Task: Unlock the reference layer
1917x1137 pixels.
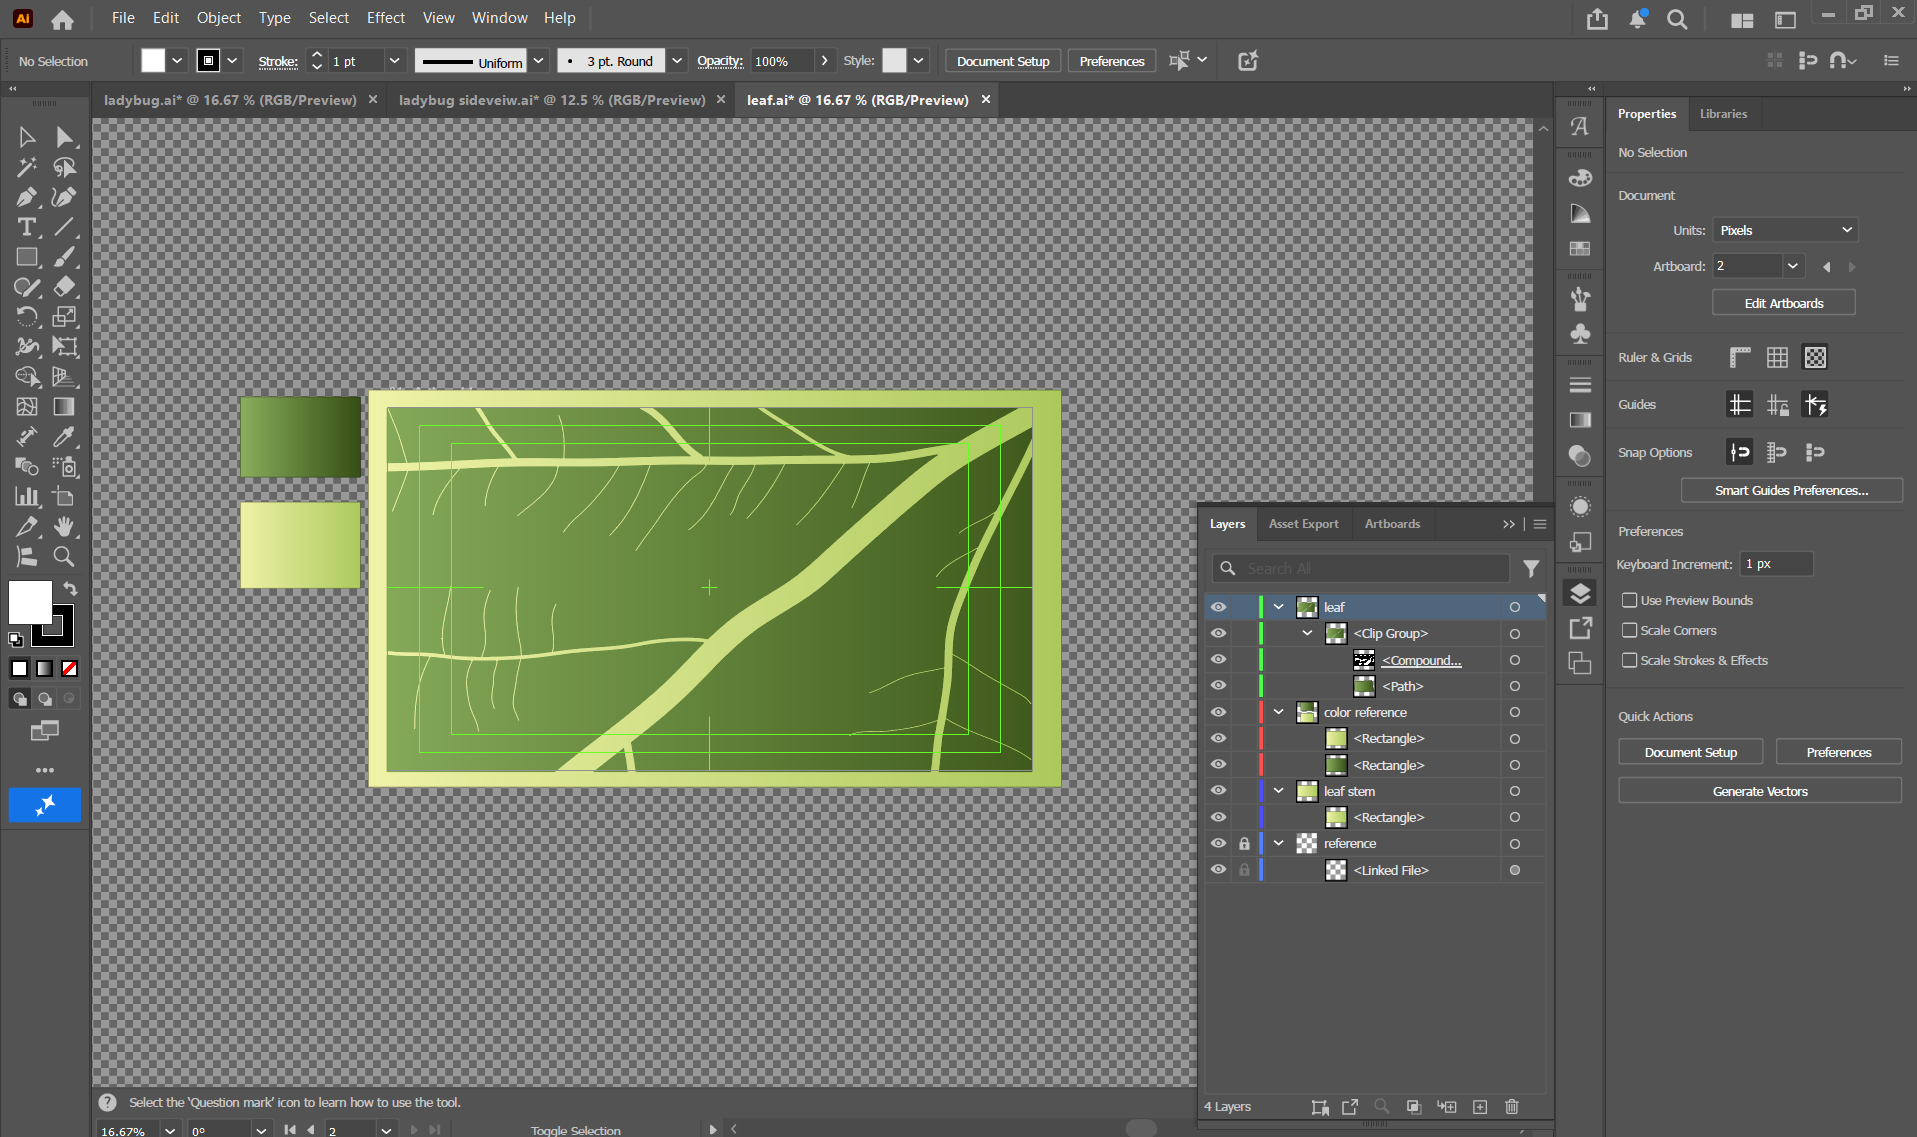Action: tap(1244, 843)
